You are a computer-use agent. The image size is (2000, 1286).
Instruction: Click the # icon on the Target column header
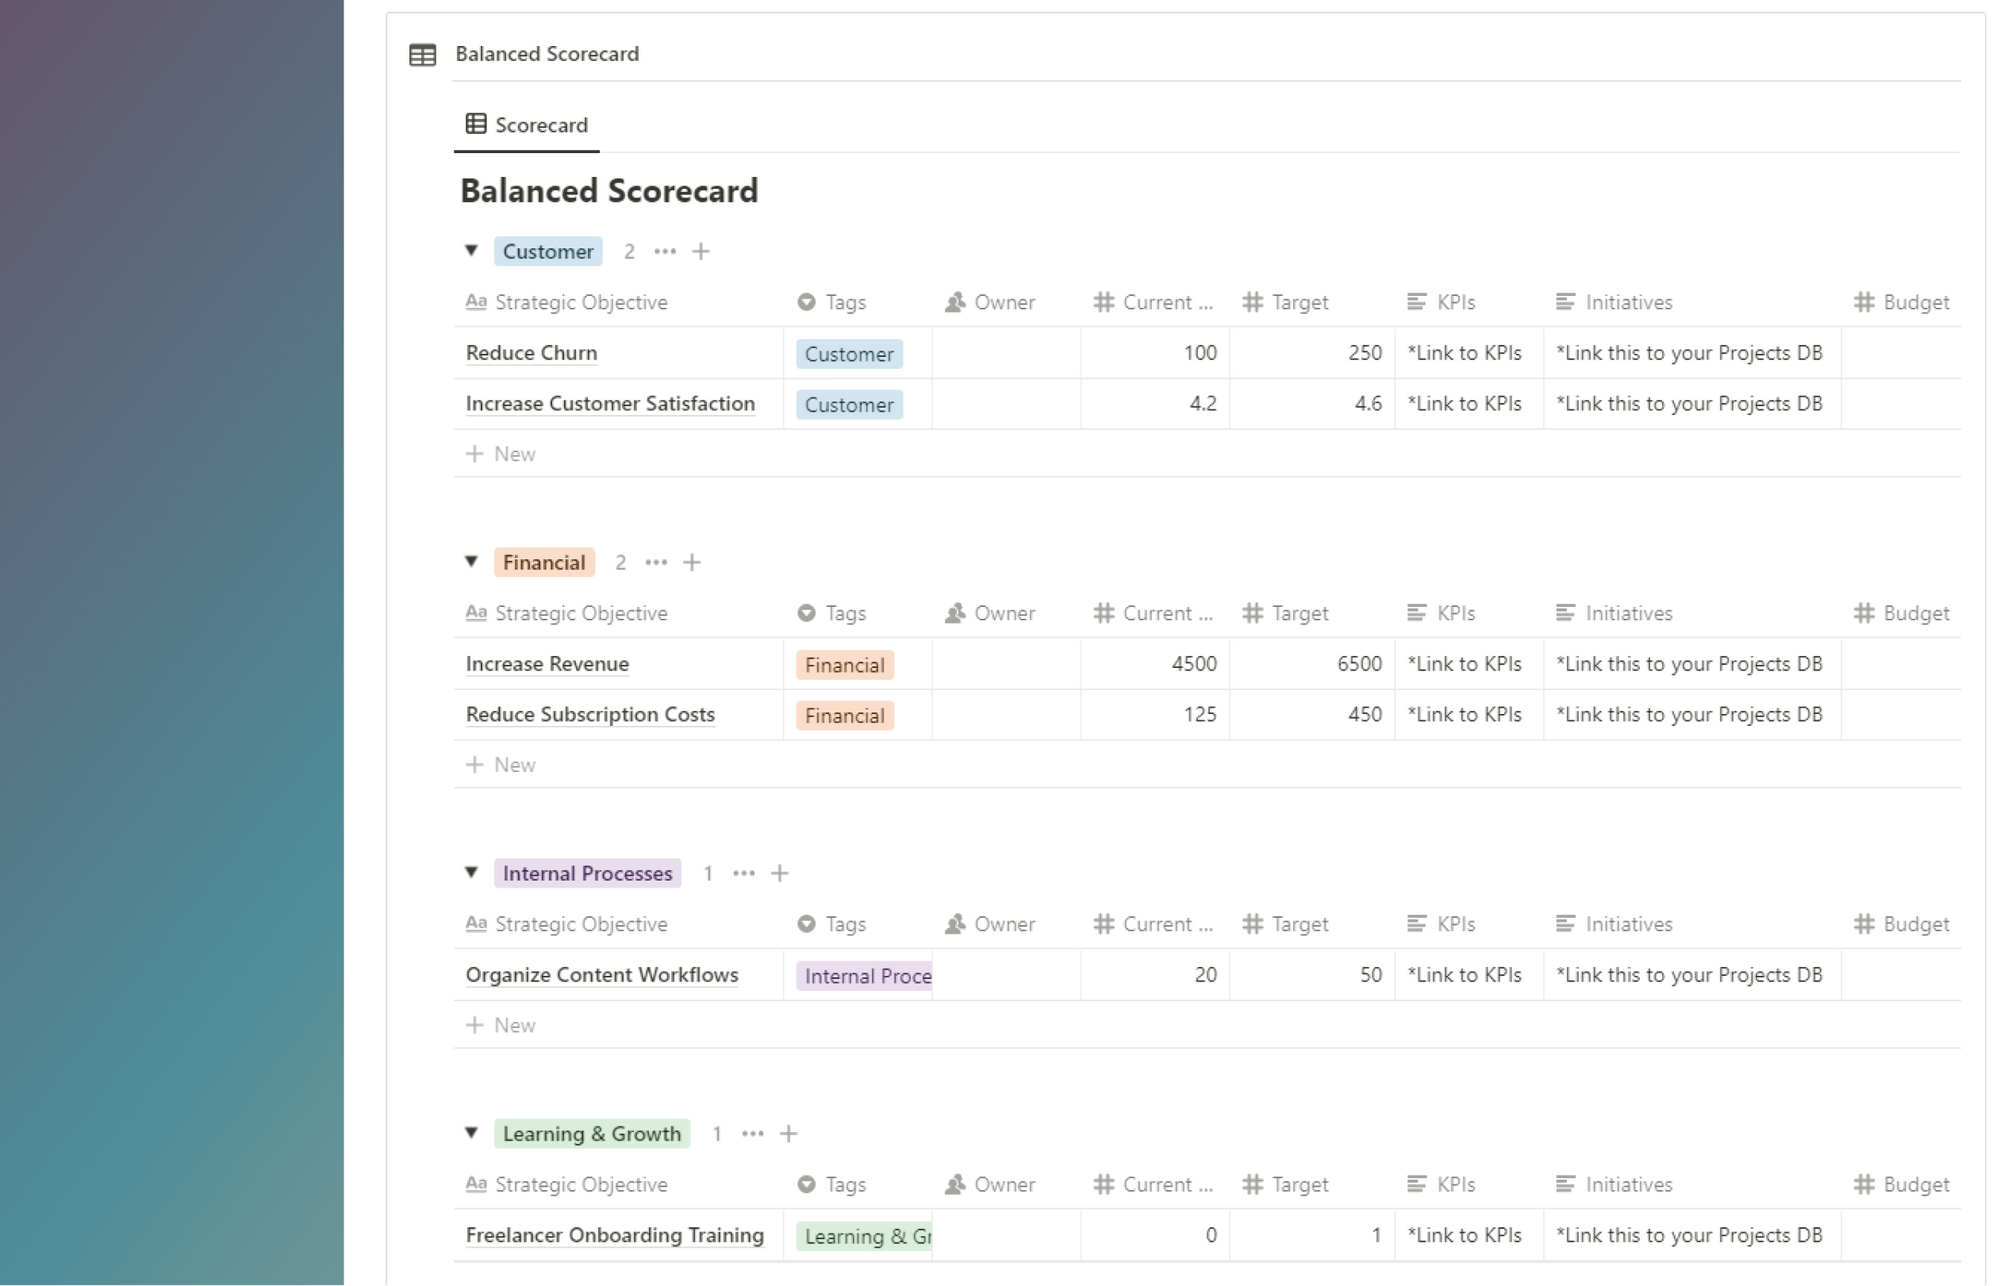(x=1251, y=301)
